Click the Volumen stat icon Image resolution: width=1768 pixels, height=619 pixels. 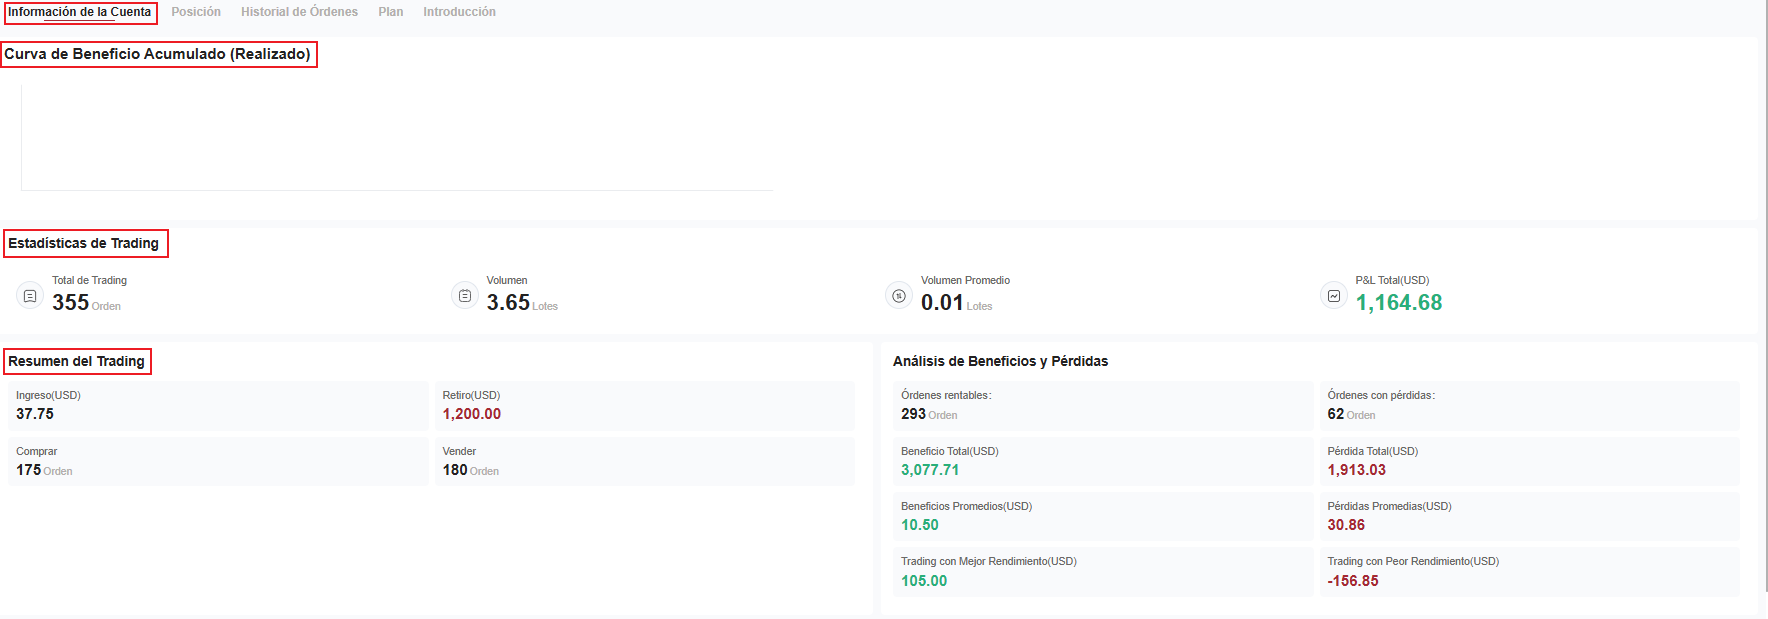click(x=465, y=296)
